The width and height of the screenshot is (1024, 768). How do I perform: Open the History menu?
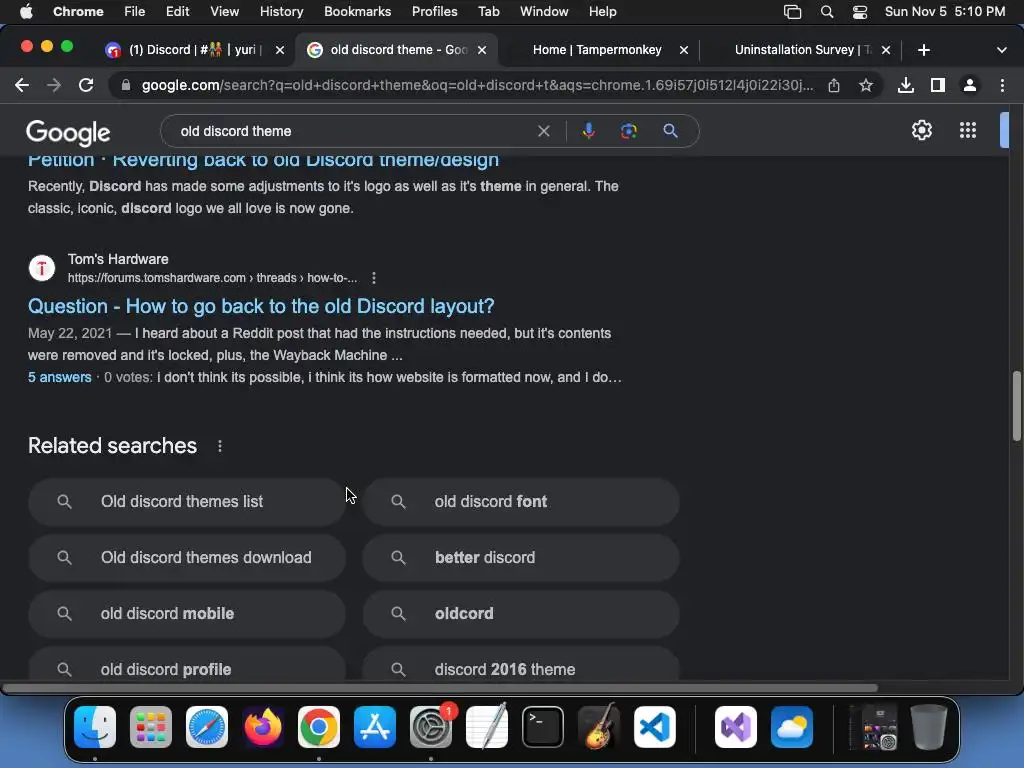[x=281, y=12]
